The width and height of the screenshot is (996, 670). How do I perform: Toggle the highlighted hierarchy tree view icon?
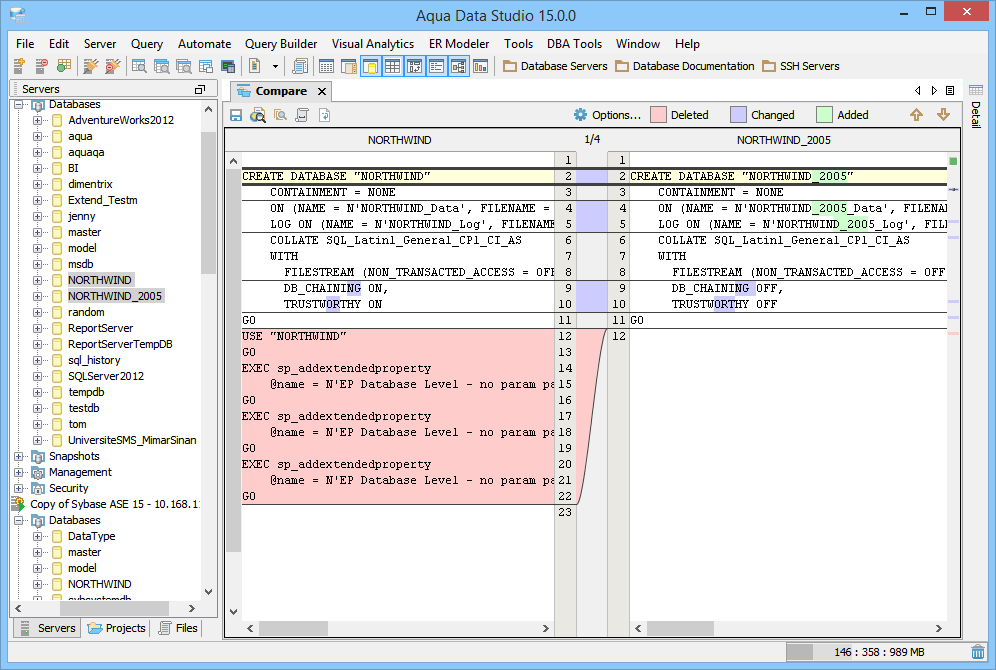tap(458, 66)
